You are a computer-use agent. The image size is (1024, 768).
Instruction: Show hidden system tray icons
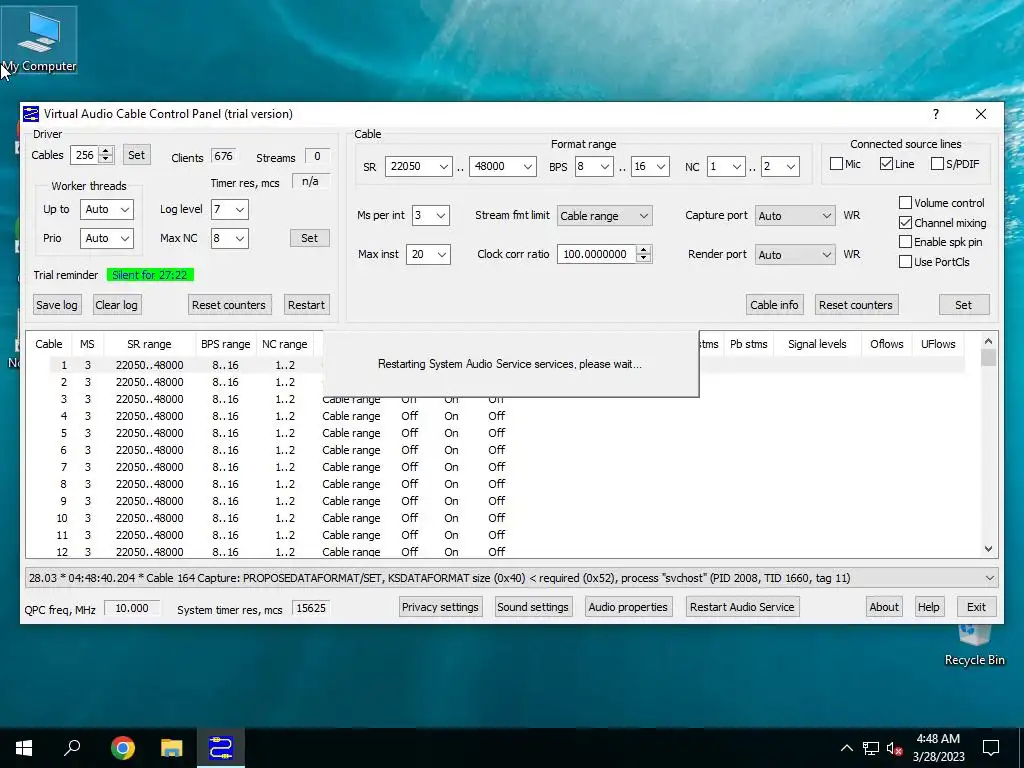[x=846, y=748]
